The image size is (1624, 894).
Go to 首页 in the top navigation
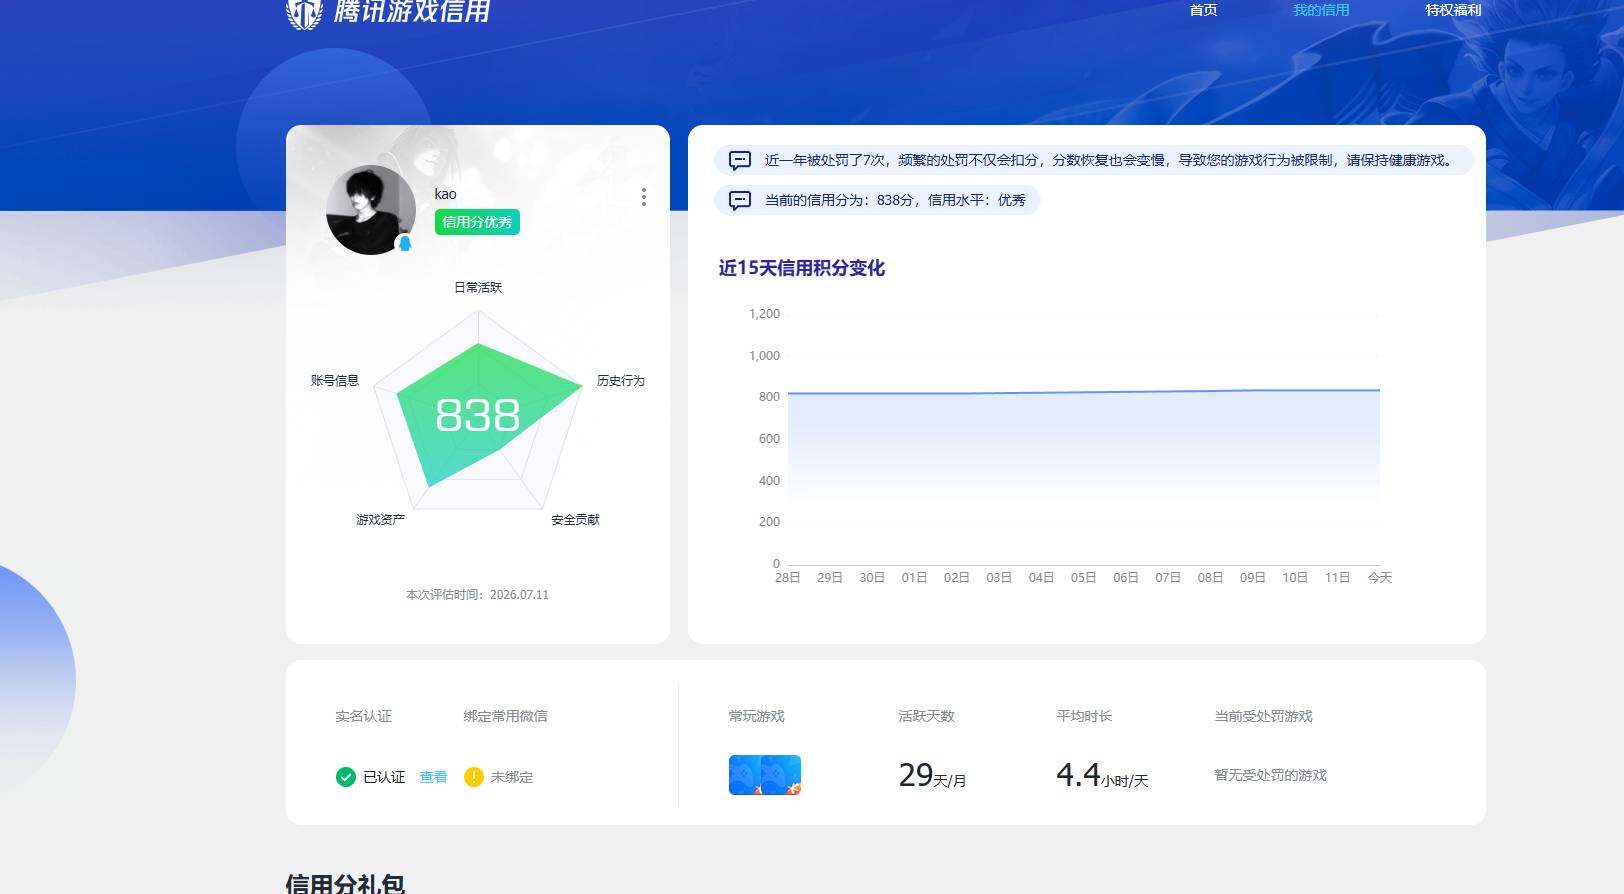pos(1203,10)
